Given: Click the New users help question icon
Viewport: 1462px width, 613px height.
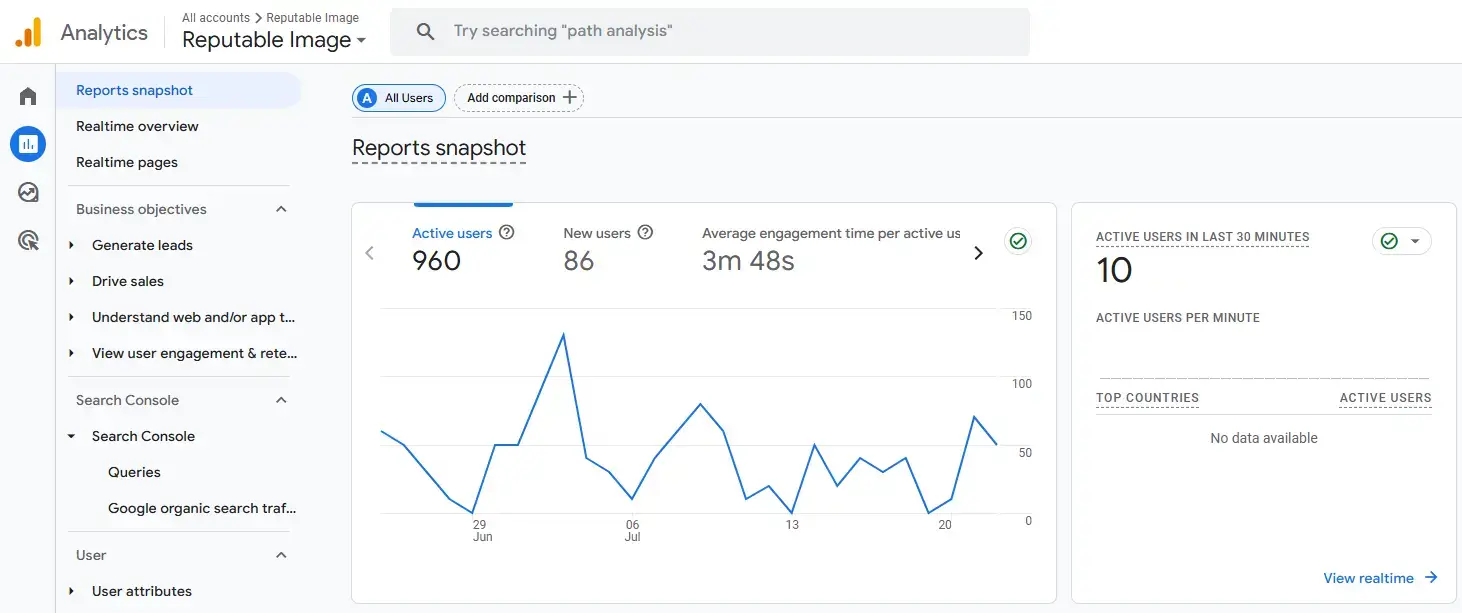Looking at the screenshot, I should click(x=645, y=232).
